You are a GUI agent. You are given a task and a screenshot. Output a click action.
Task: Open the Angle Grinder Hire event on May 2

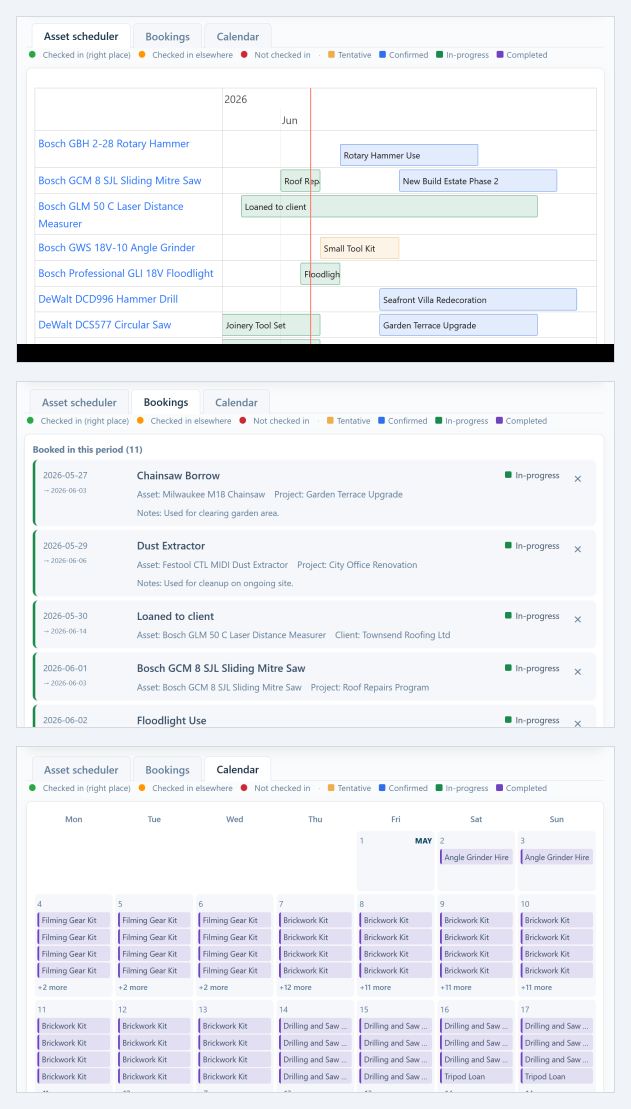tap(476, 857)
